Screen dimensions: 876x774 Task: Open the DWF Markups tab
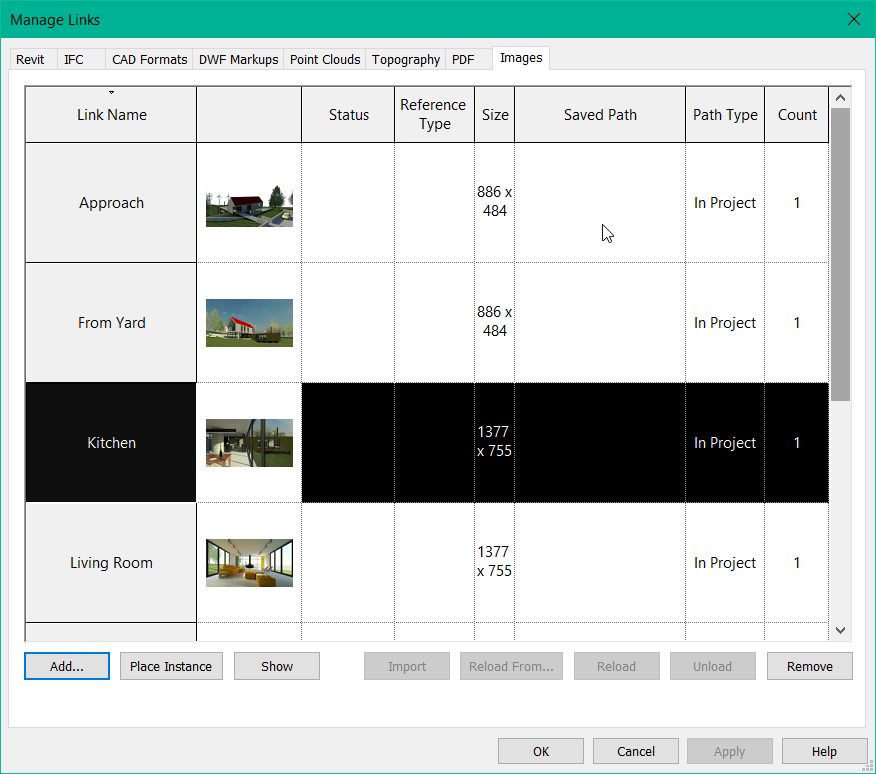[239, 59]
